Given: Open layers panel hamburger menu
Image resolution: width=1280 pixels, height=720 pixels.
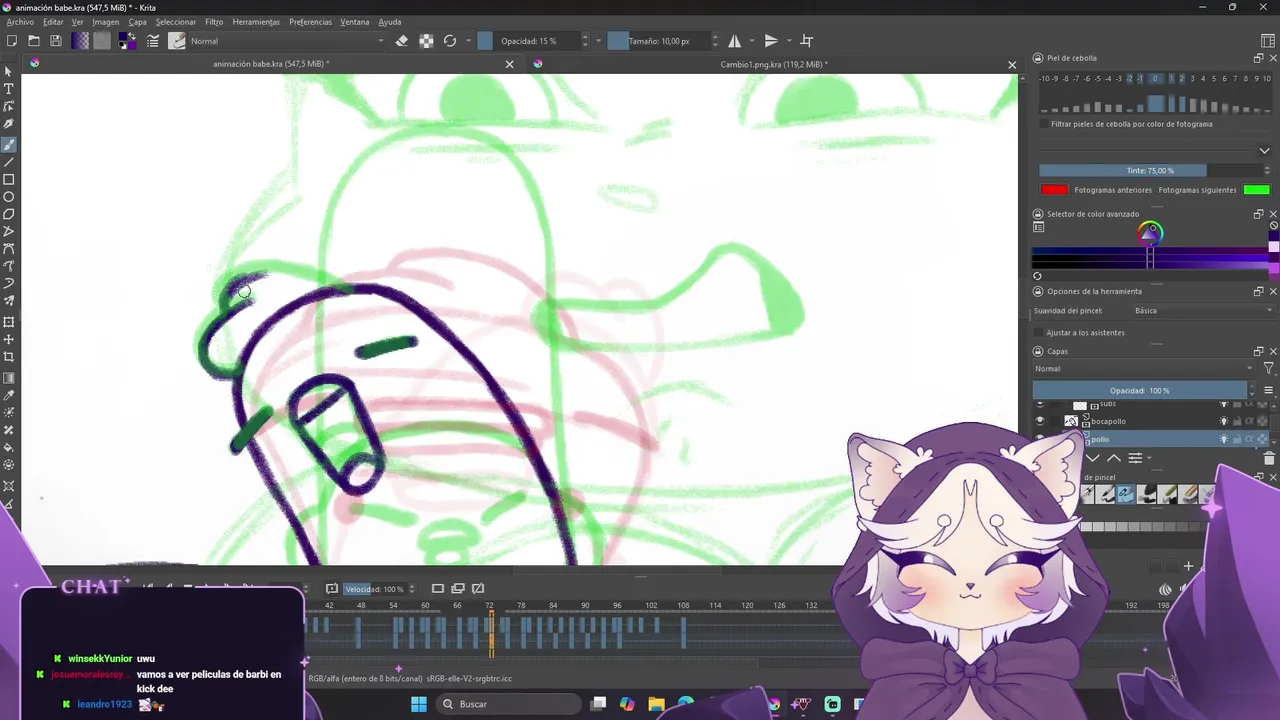Looking at the screenshot, I should 1268,390.
